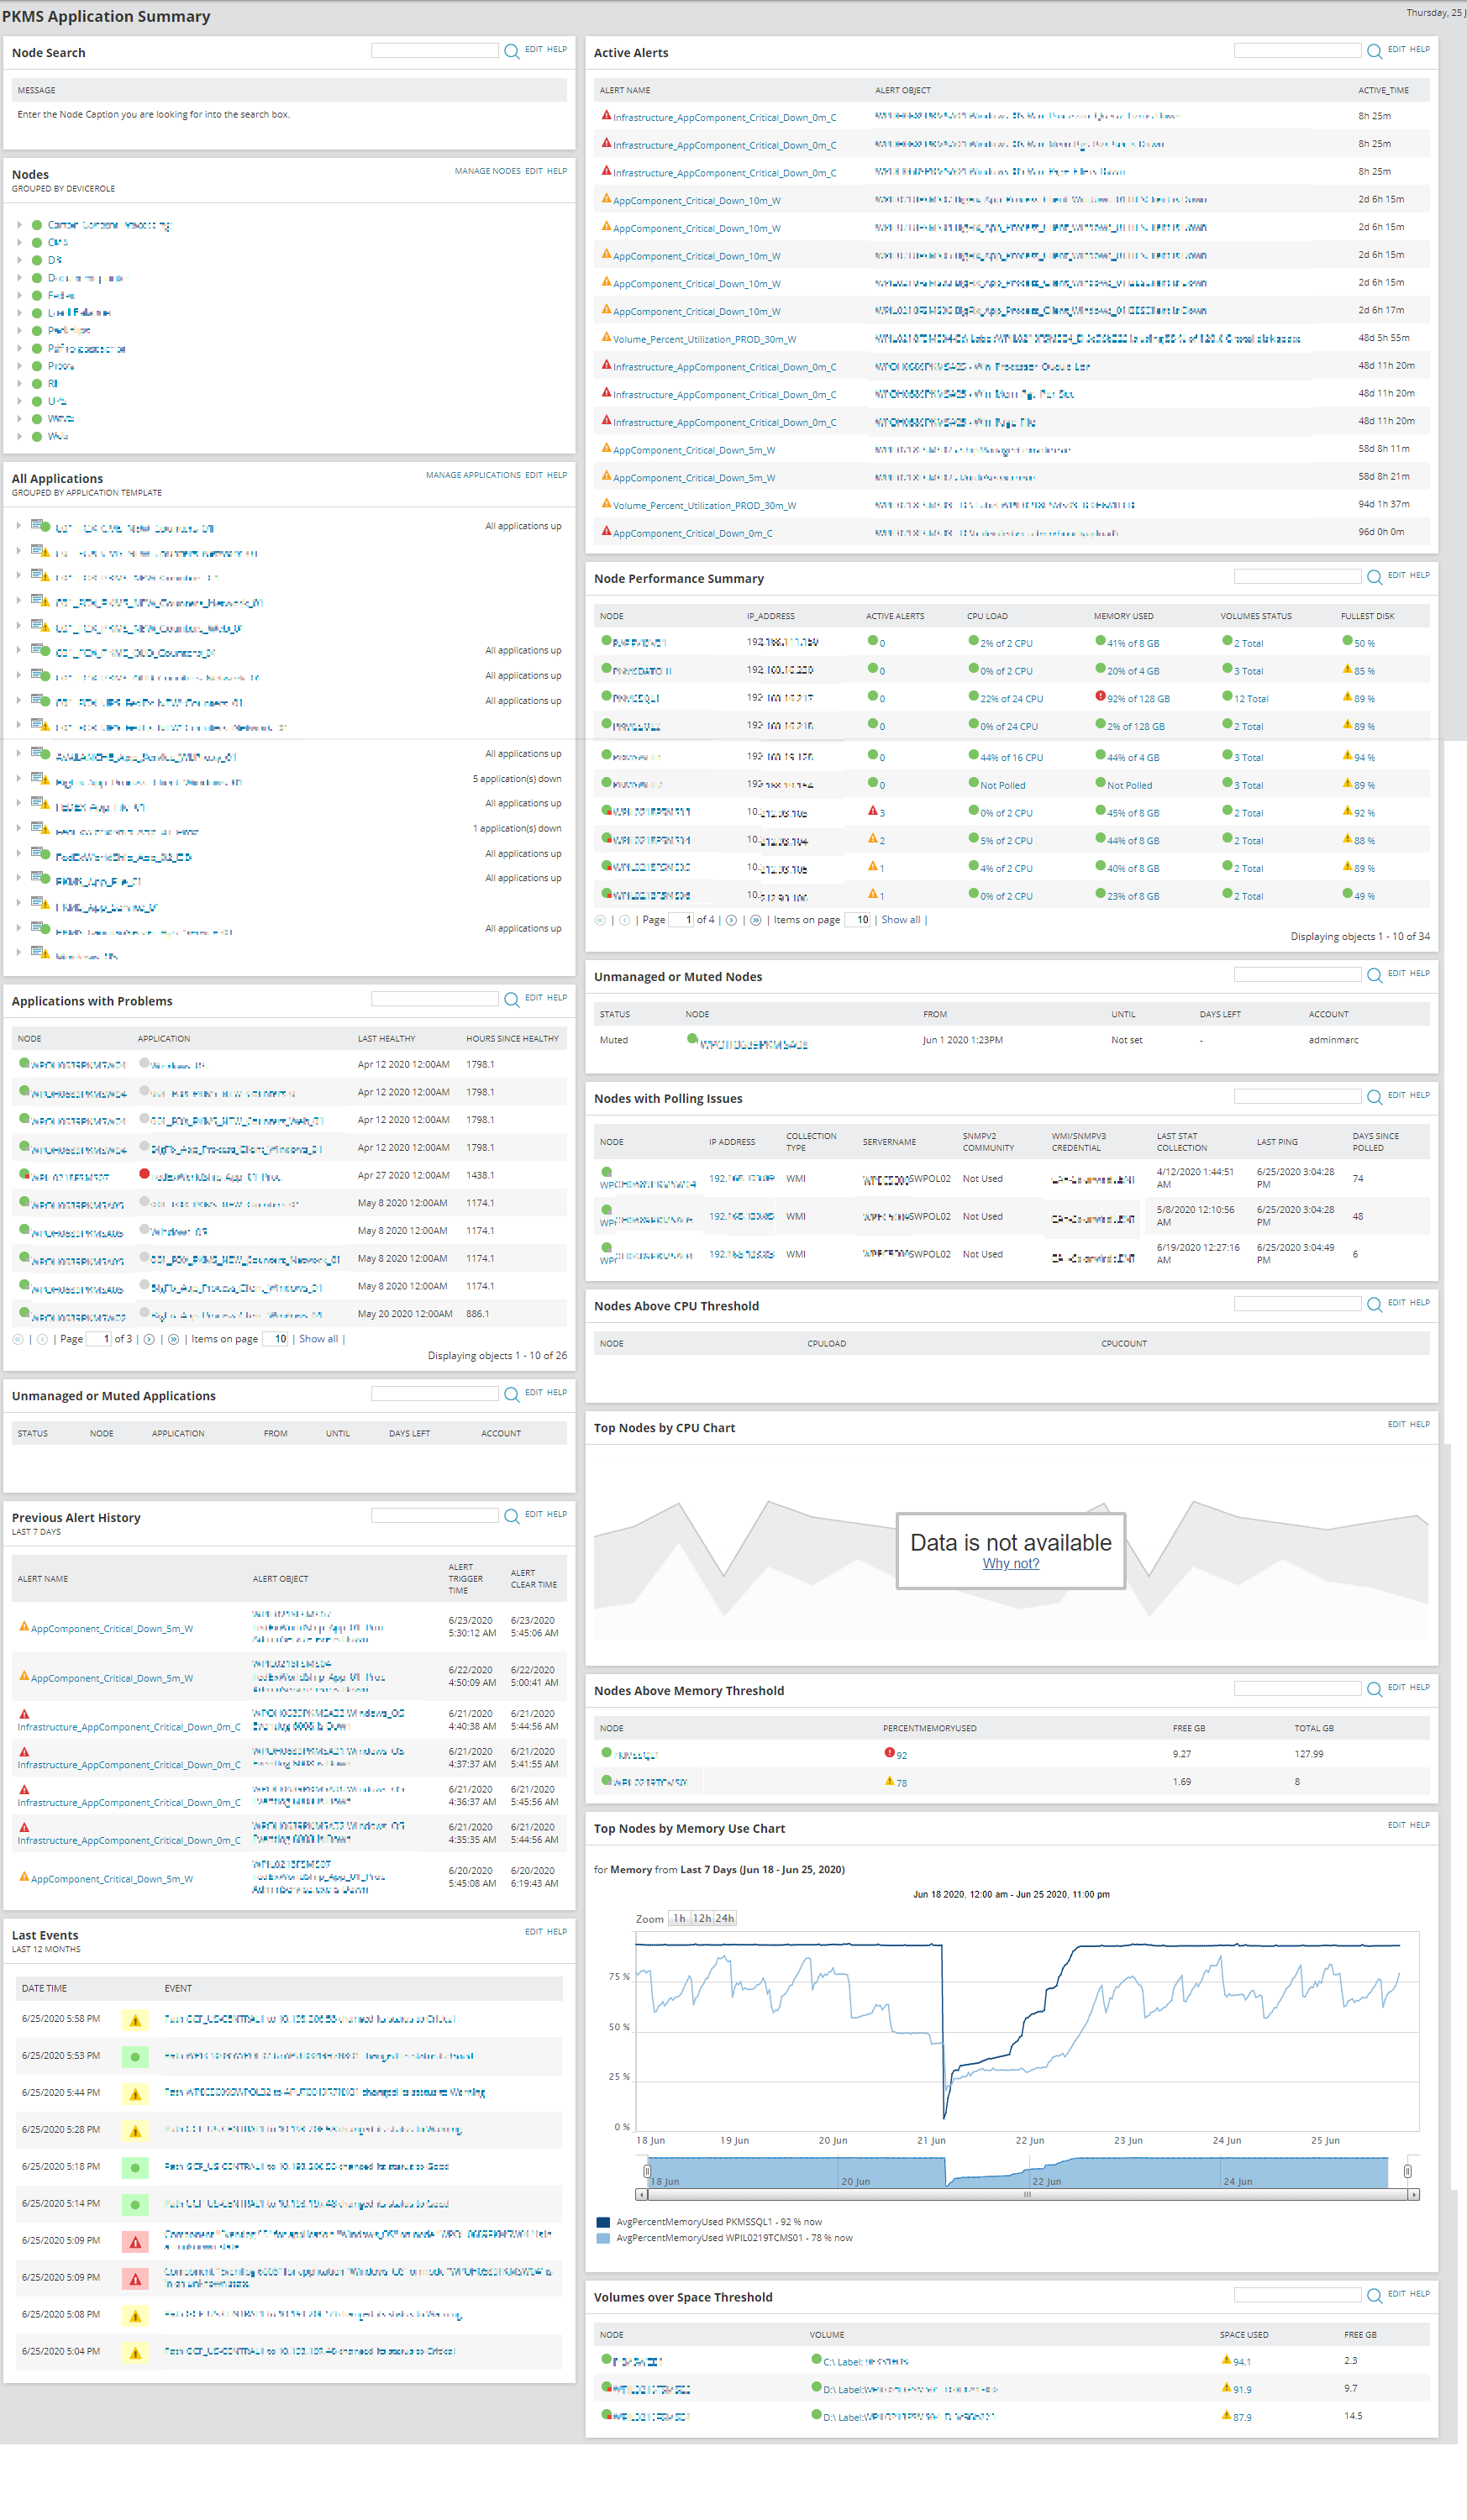Go to last page in Node Performance Summary

click(755, 920)
